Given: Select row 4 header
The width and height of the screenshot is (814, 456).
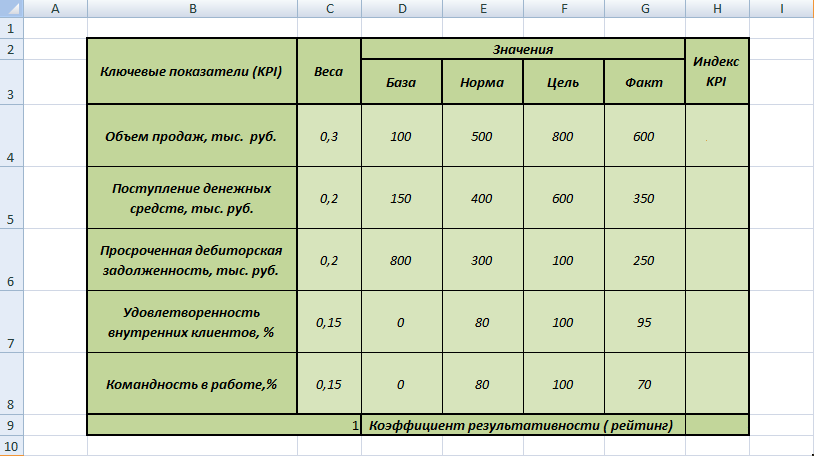Looking at the screenshot, I should click(10, 135).
